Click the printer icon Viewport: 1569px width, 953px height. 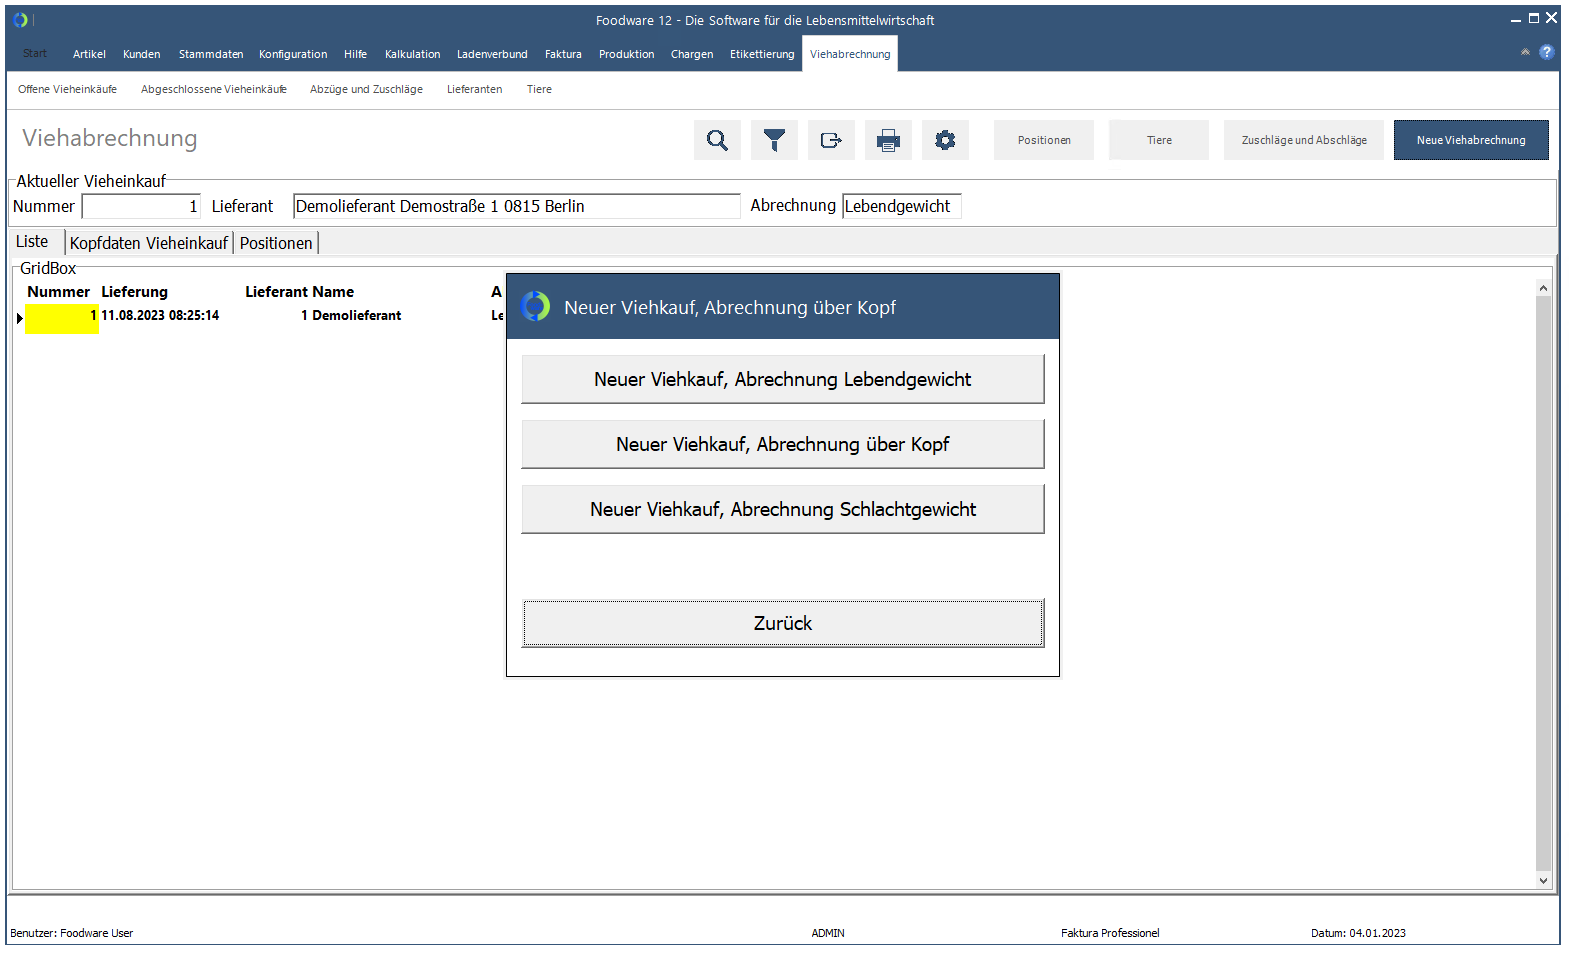[x=888, y=140]
